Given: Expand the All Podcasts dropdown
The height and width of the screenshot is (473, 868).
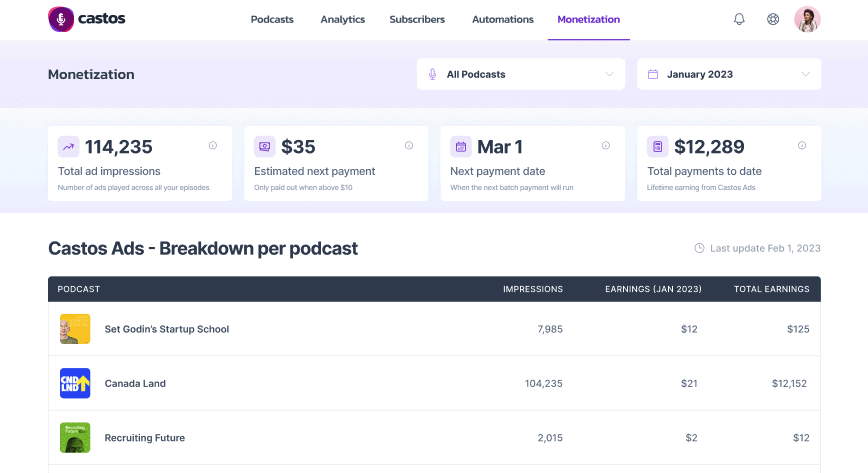Looking at the screenshot, I should 520,74.
